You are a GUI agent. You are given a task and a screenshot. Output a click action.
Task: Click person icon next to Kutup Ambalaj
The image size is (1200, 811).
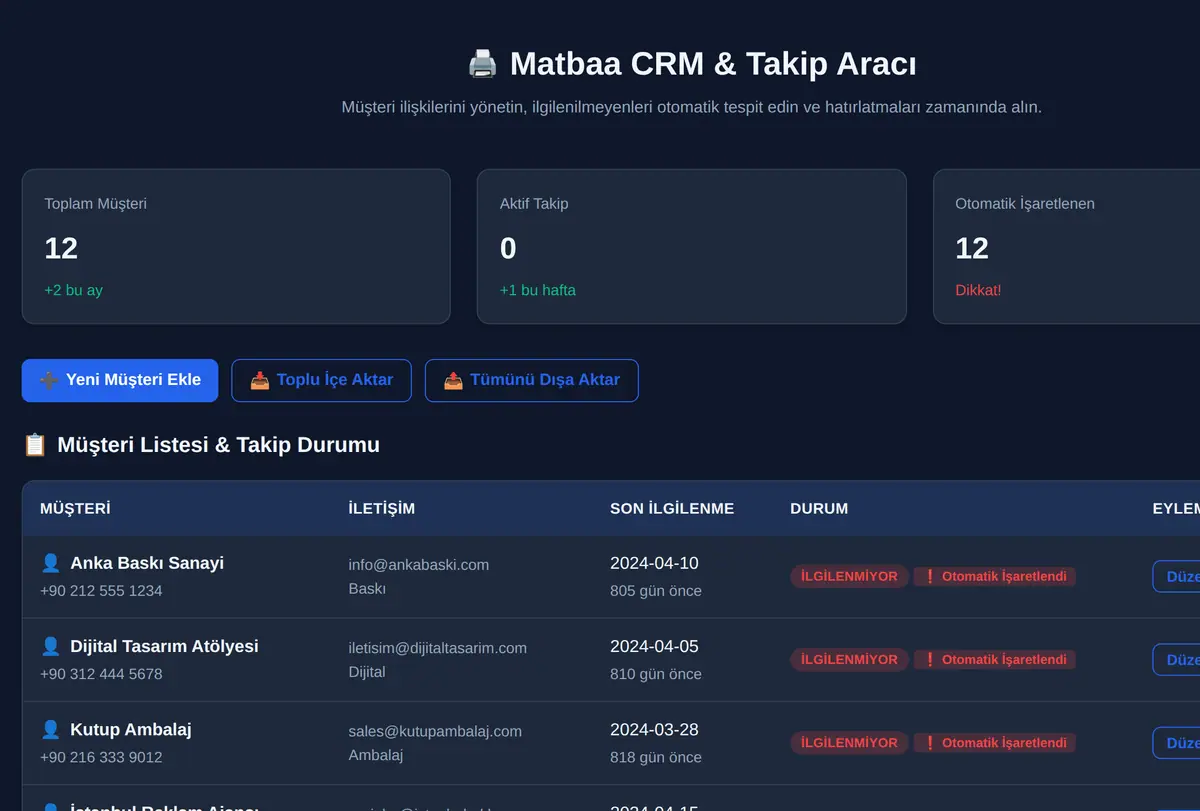point(50,729)
